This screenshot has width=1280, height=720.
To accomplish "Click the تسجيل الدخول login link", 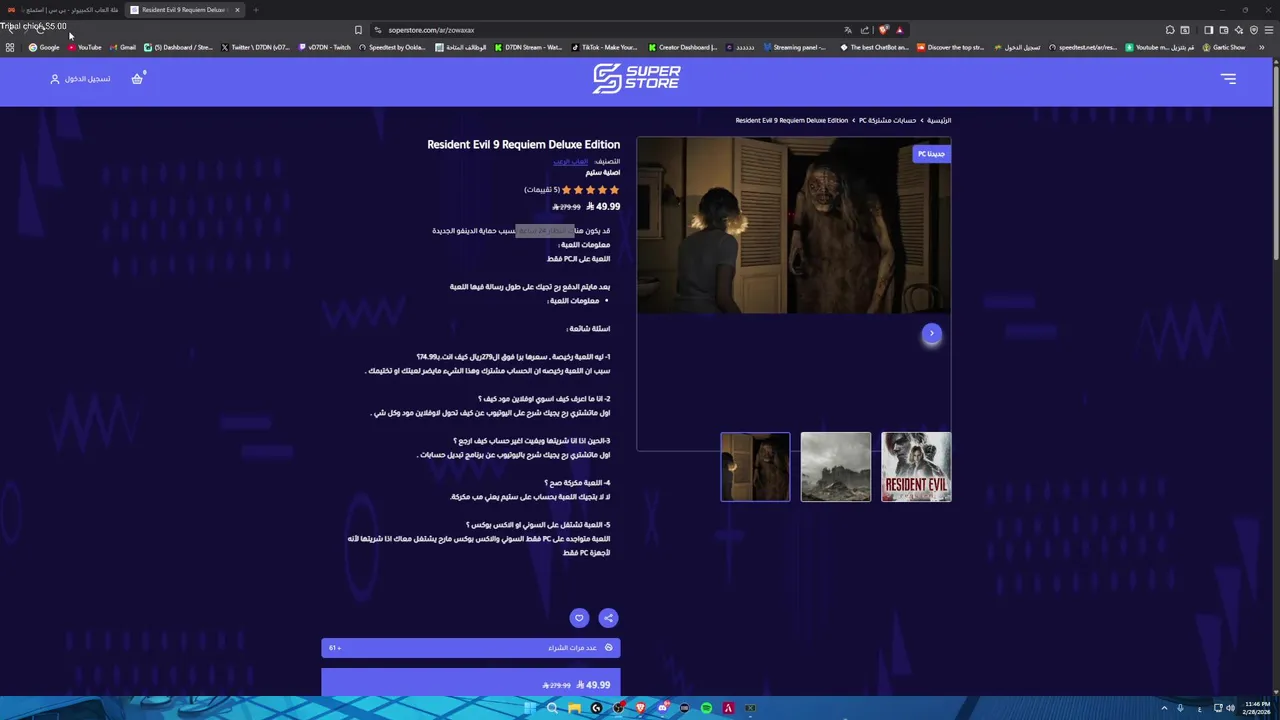I will point(88,79).
